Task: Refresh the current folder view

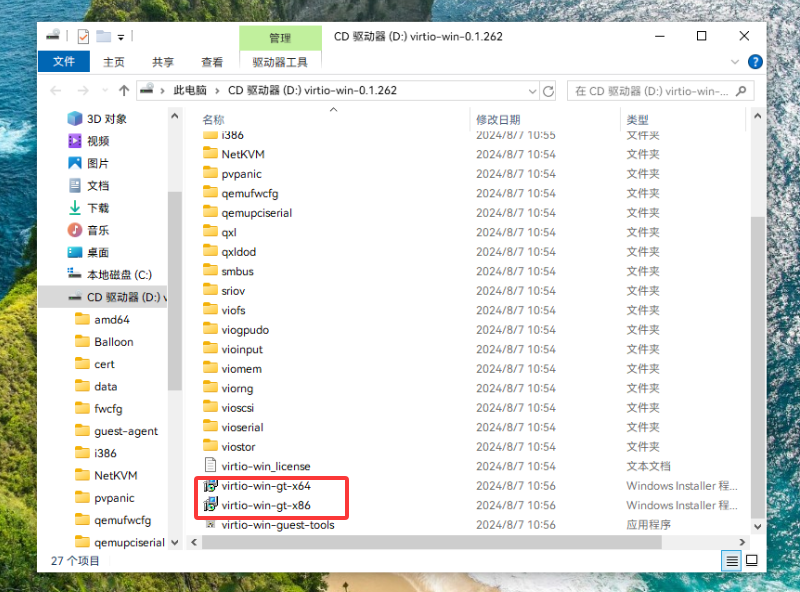Action: click(548, 91)
